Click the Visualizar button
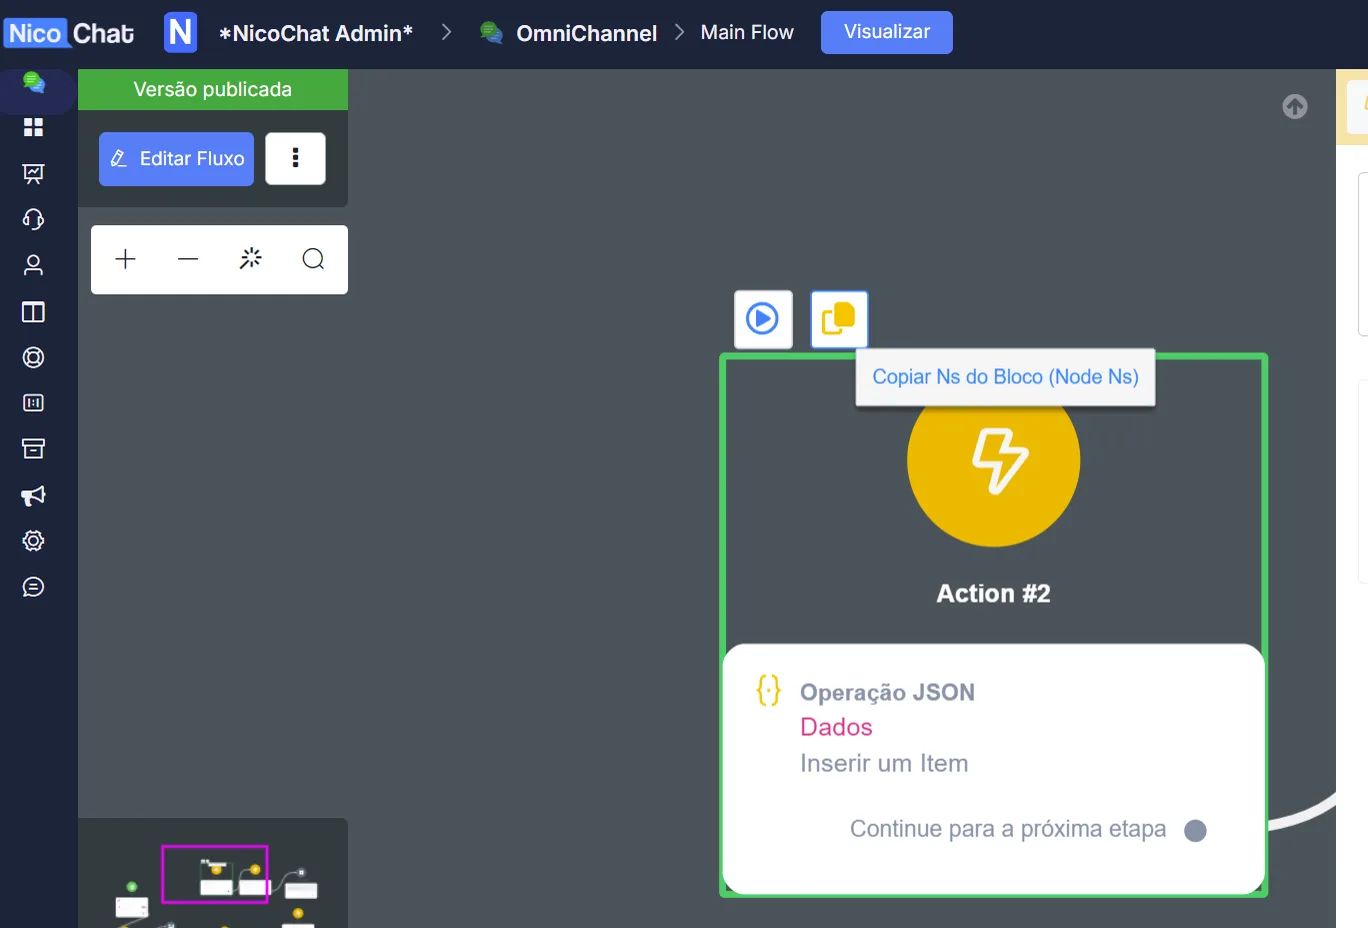This screenshot has height=928, width=1368. click(887, 32)
